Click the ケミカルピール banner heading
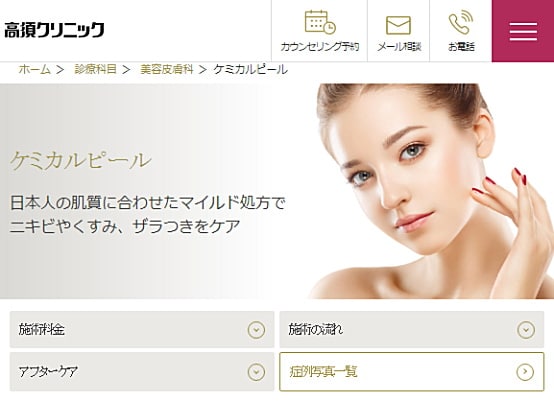Viewport: 554px width, 401px height. [x=81, y=161]
